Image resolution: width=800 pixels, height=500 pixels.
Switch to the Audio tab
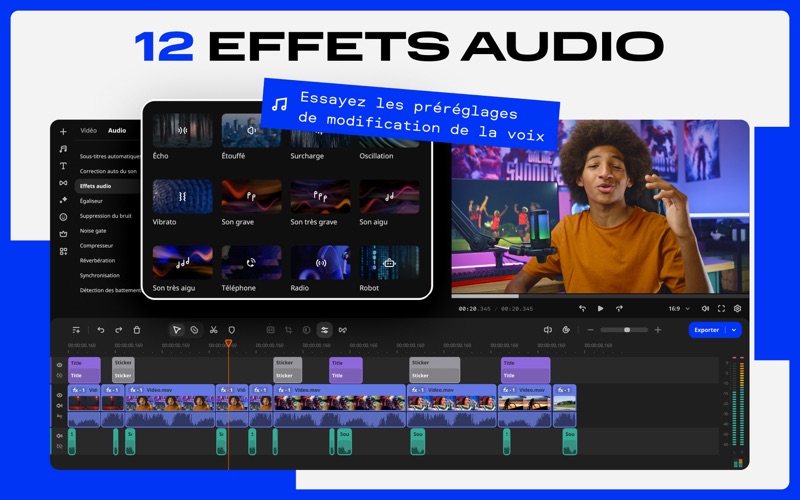[x=117, y=131]
